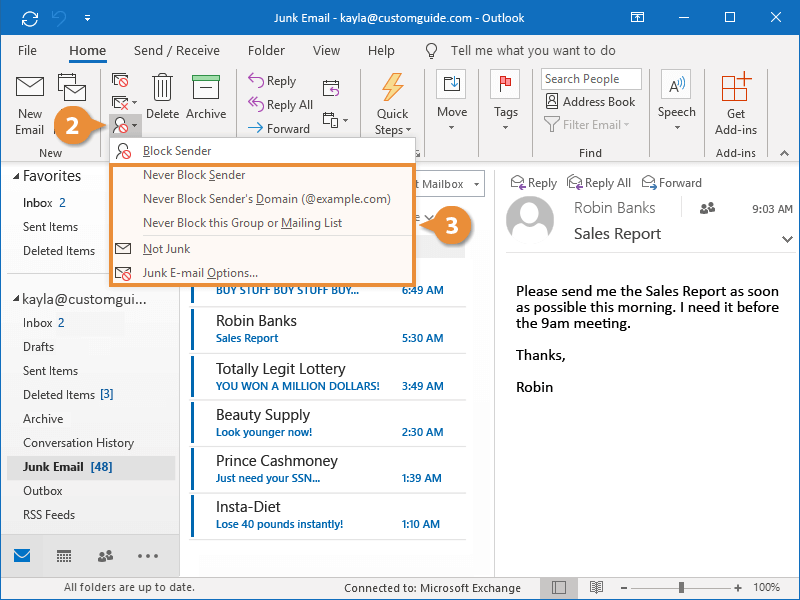Open the New Items icon
The height and width of the screenshot is (600, 800).
72,88
